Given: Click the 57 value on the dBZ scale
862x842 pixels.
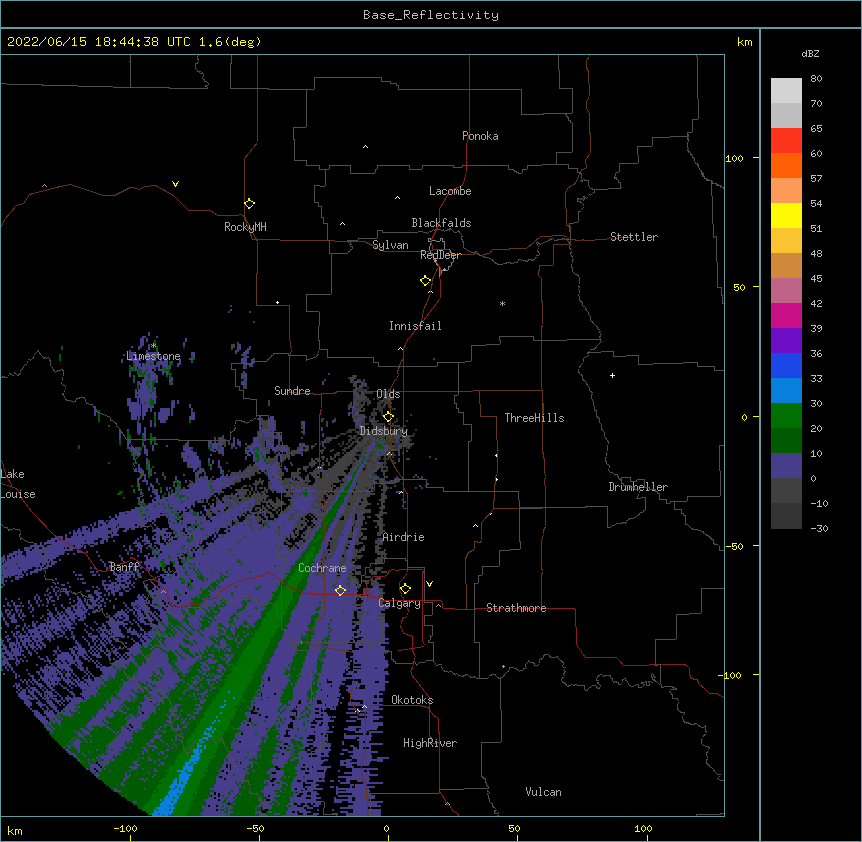Looking at the screenshot, I should tap(816, 179).
